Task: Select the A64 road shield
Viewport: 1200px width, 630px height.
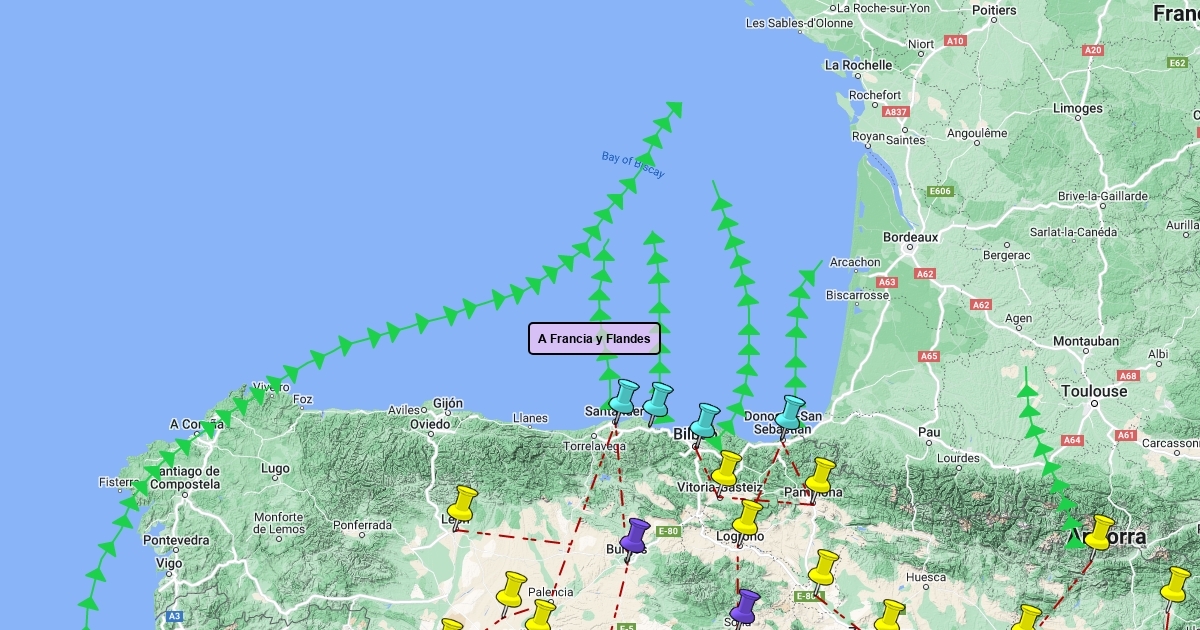Action: click(x=1072, y=440)
